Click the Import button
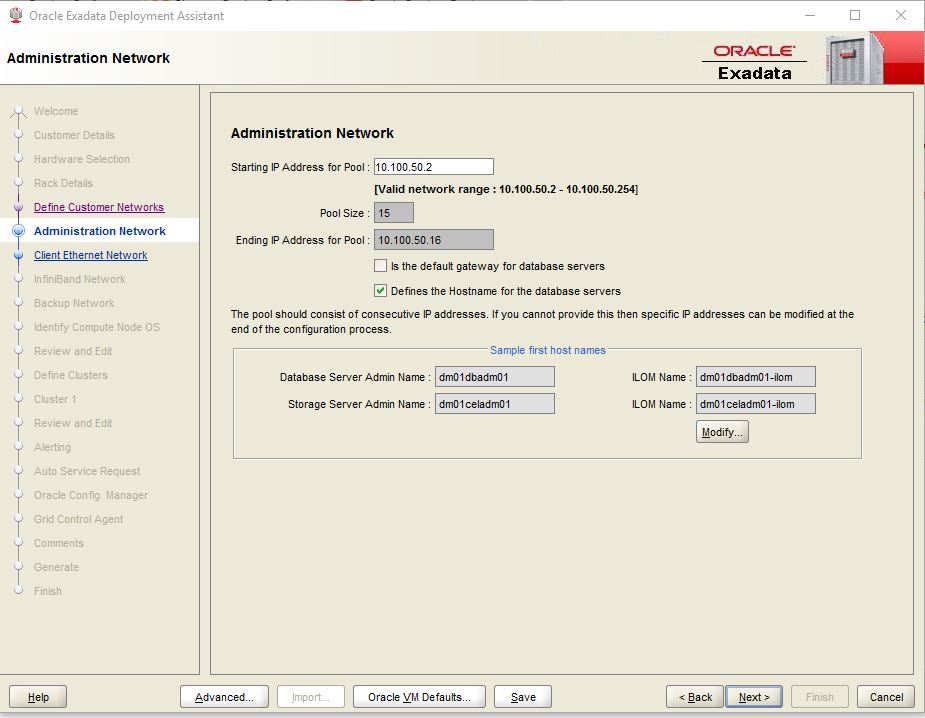Image resolution: width=925 pixels, height=718 pixels. (311, 697)
